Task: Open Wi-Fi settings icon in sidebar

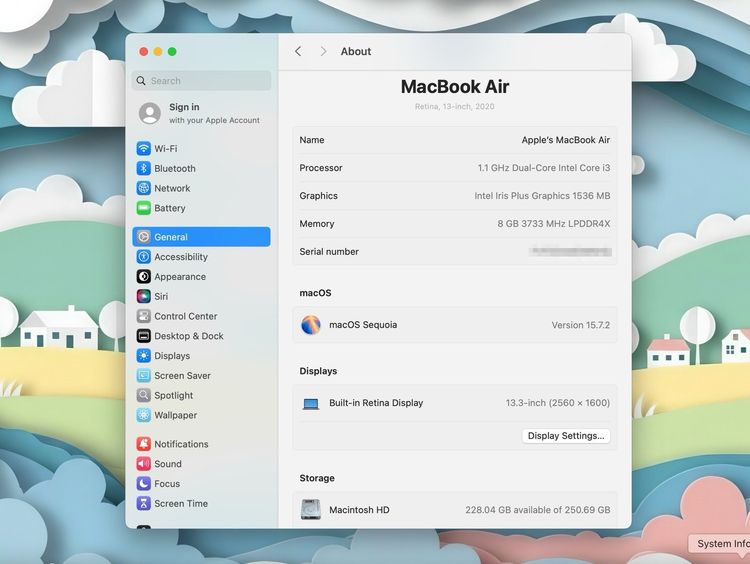Action: point(143,148)
